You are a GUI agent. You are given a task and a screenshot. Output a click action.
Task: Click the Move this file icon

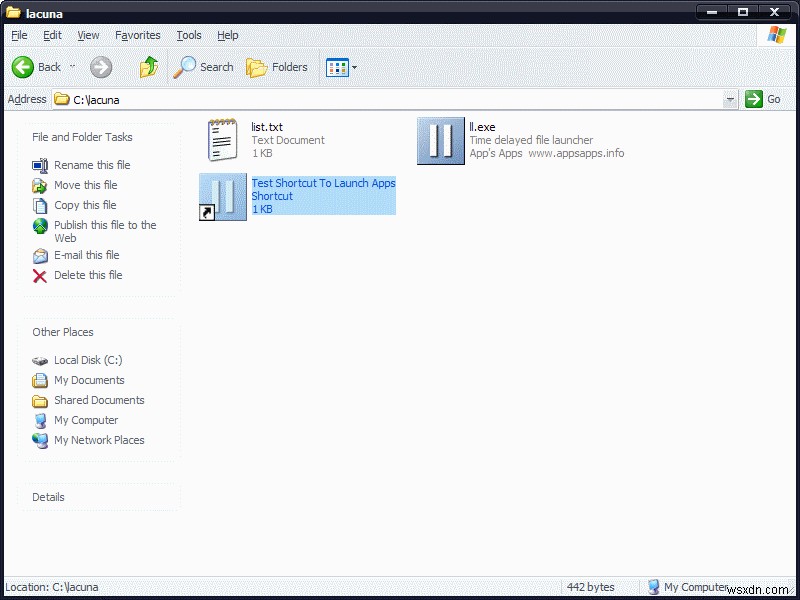(40, 186)
